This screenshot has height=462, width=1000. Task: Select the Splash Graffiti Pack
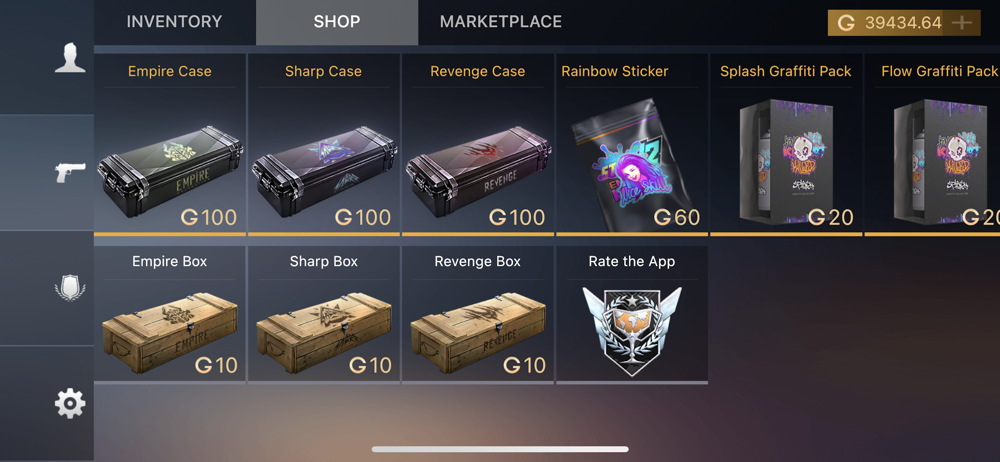click(786, 145)
